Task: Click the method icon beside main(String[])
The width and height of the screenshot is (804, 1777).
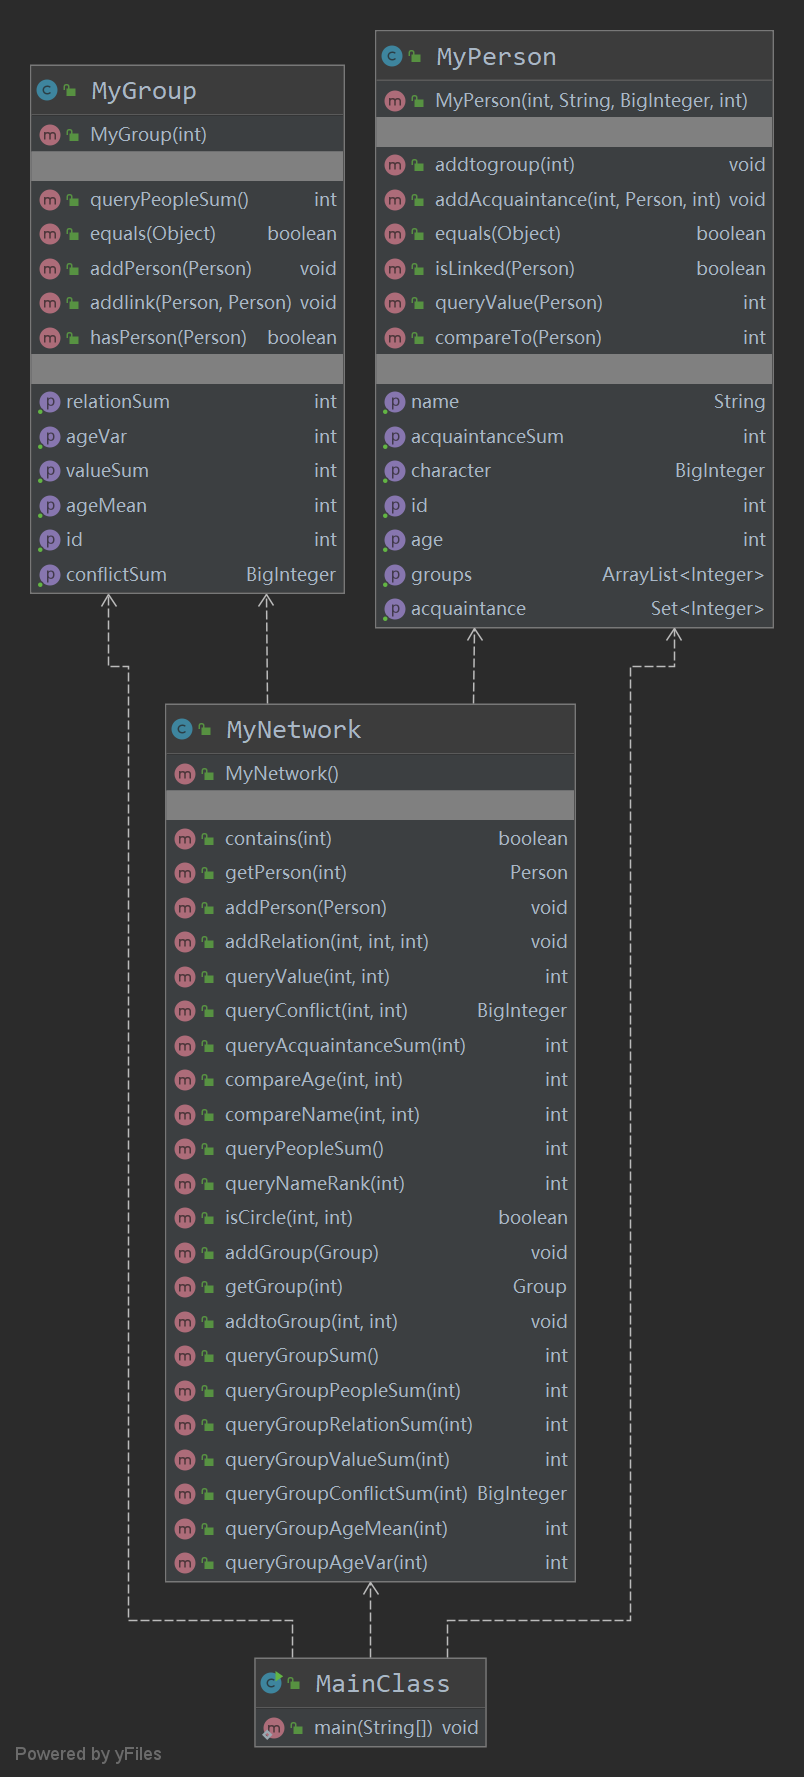Action: 273,1728
